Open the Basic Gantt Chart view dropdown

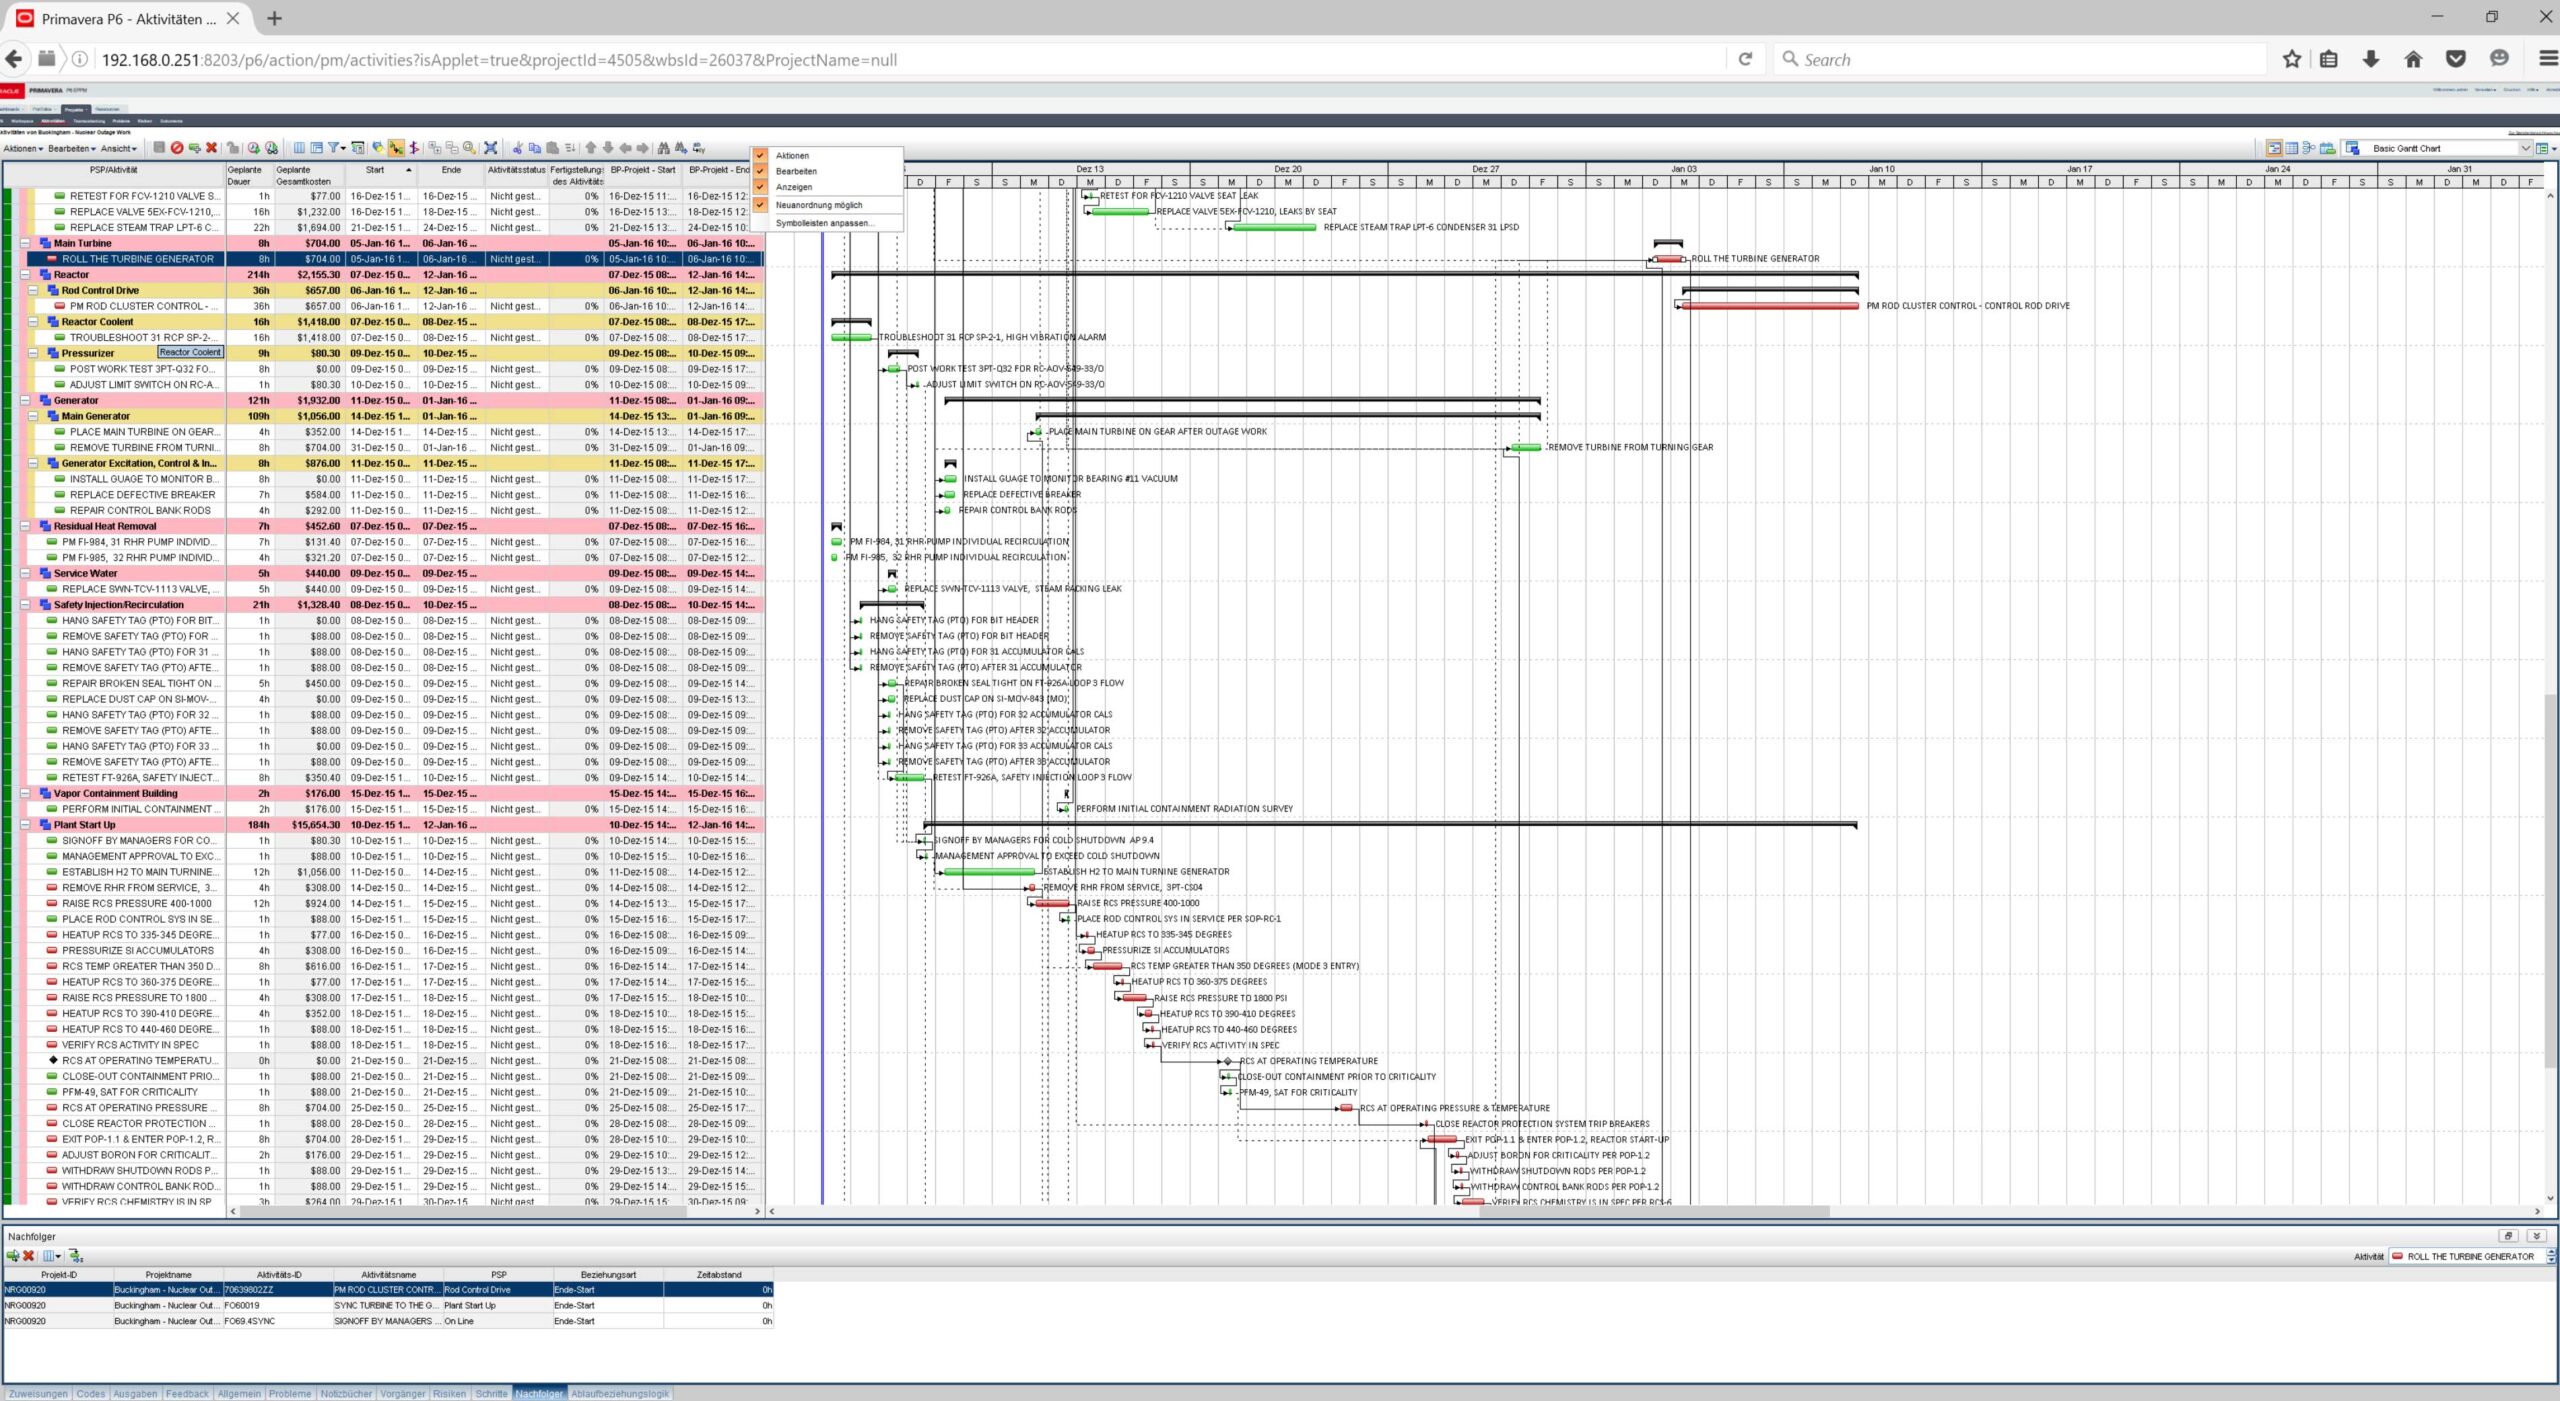[2526, 148]
